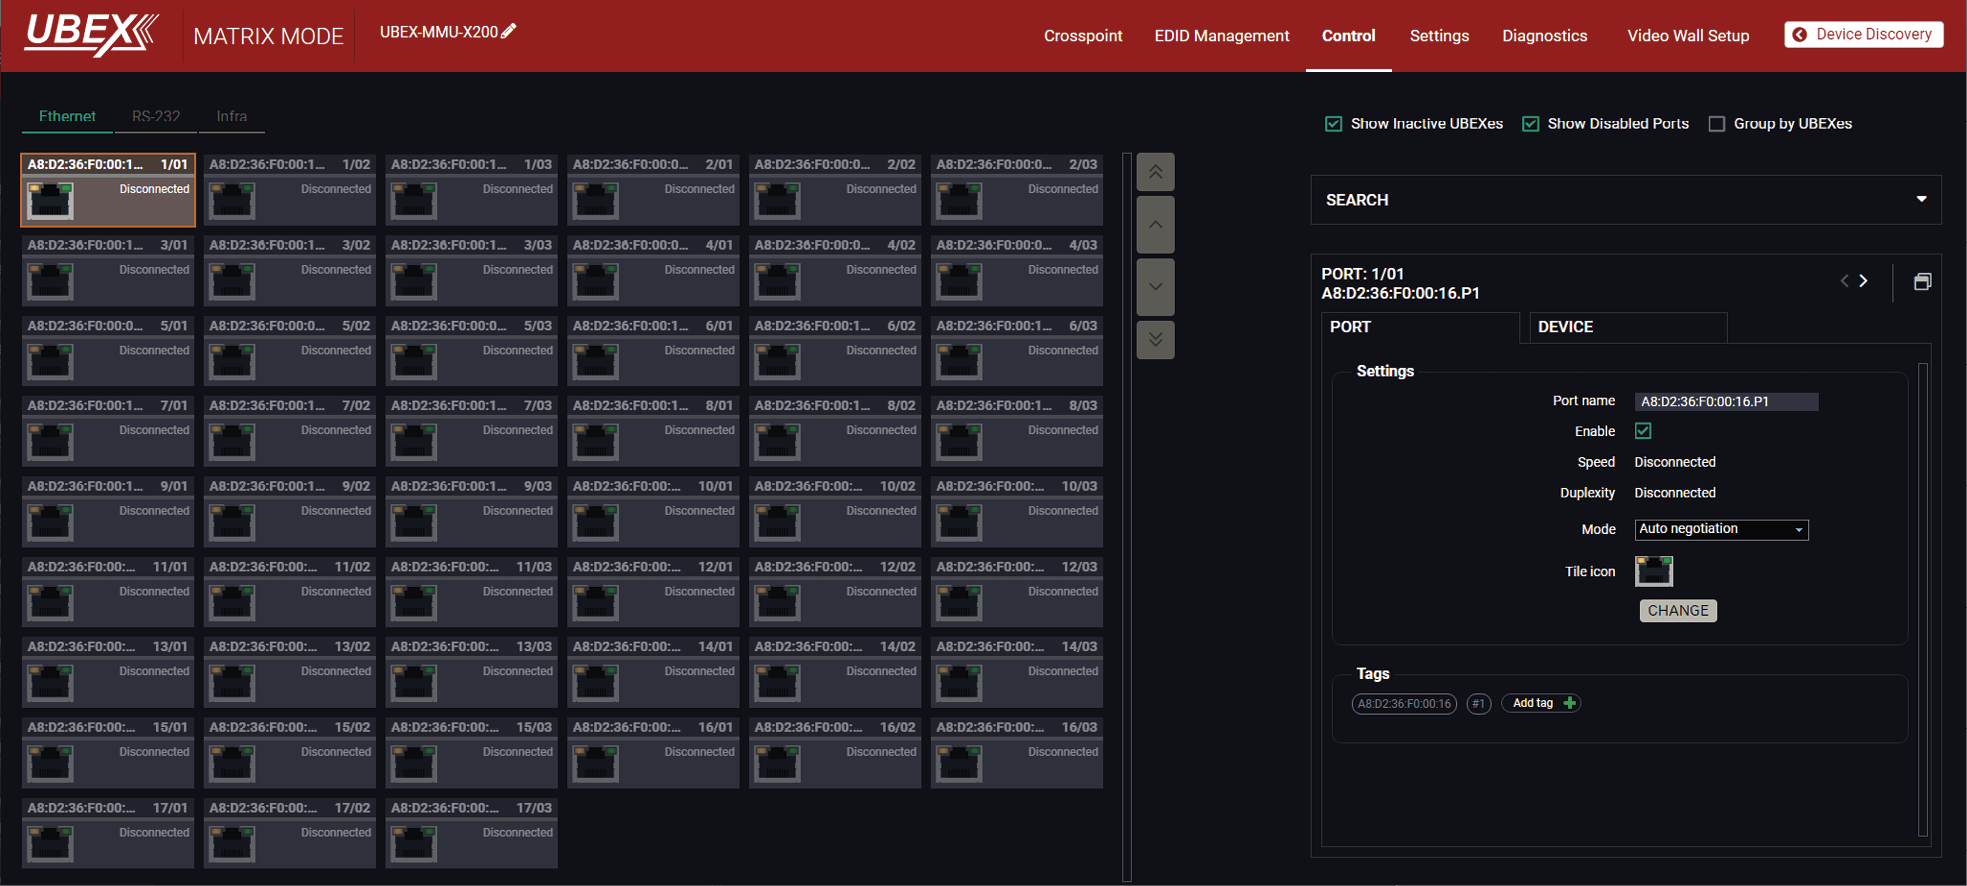
Task: Switch to the PORT tab
Action: tap(1420, 327)
